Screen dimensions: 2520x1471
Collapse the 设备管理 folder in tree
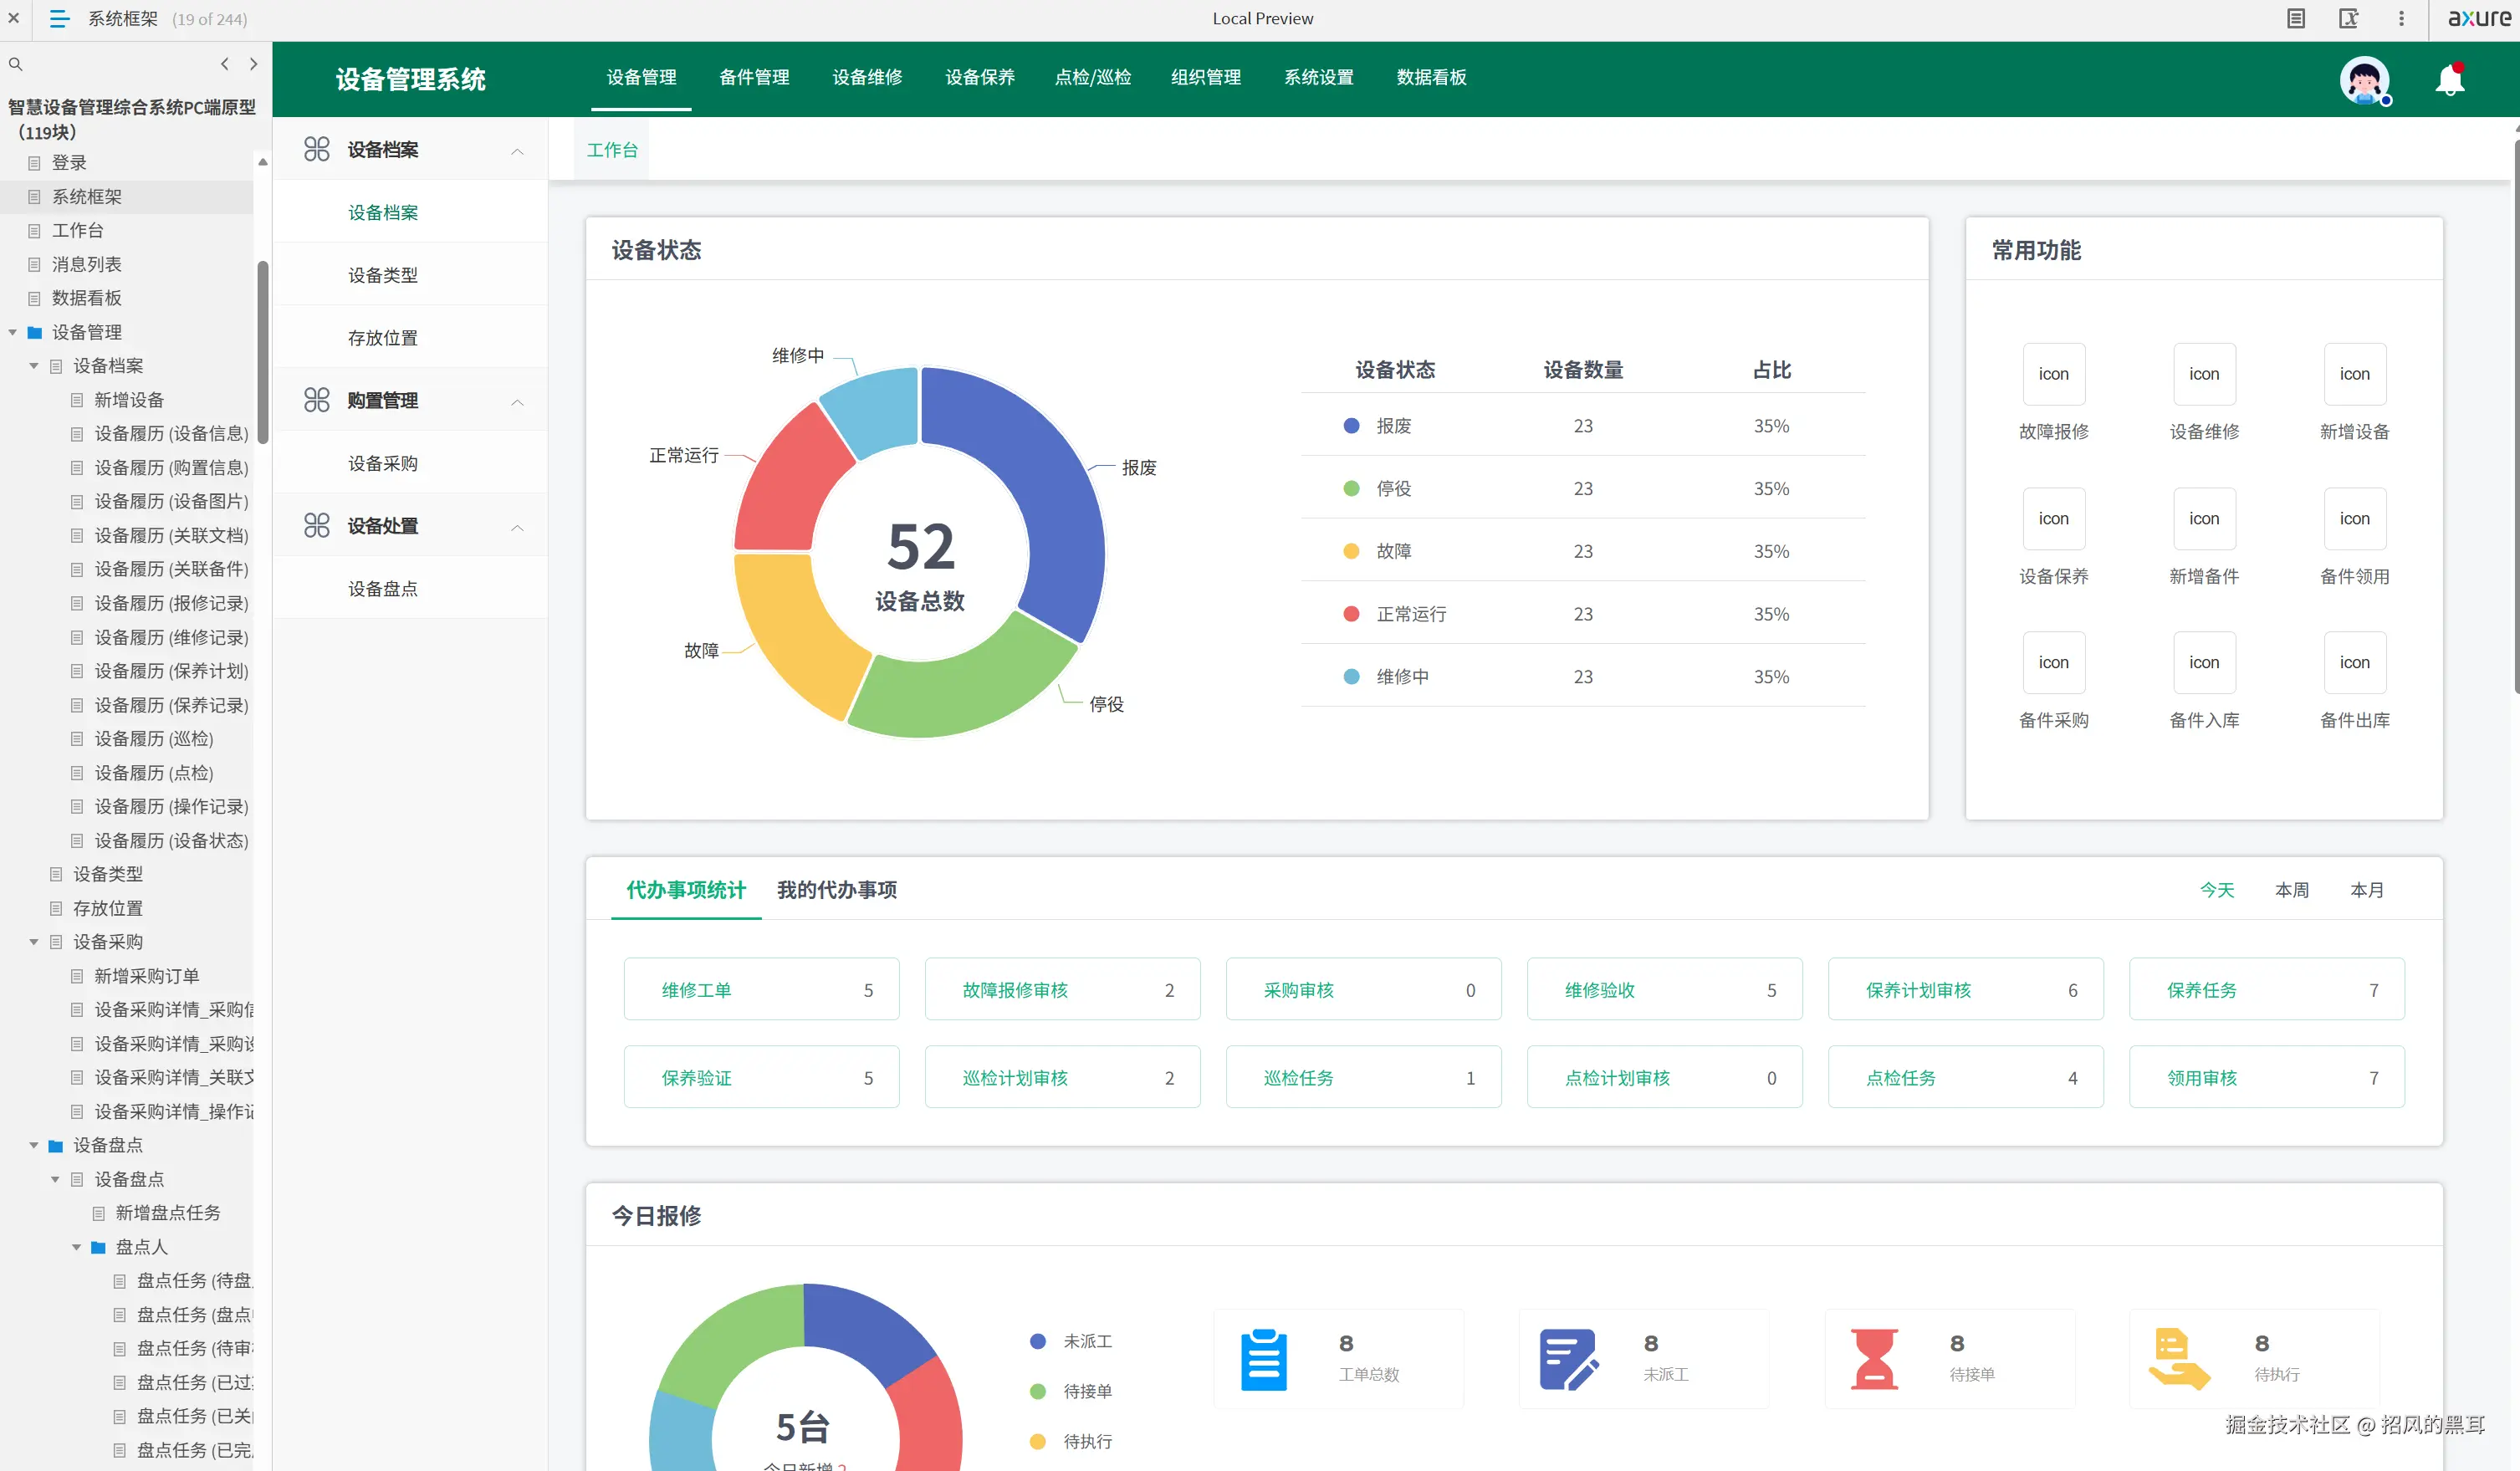pos(13,332)
